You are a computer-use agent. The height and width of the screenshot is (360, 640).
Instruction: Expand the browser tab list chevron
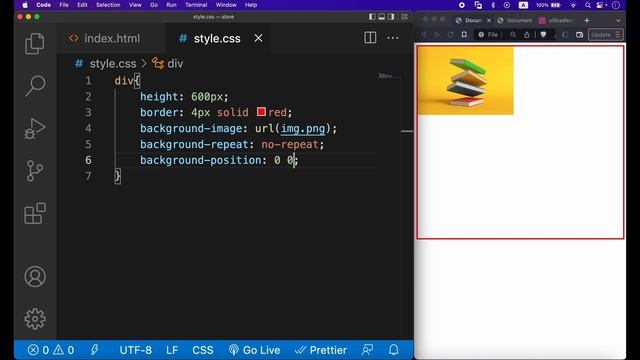click(618, 20)
